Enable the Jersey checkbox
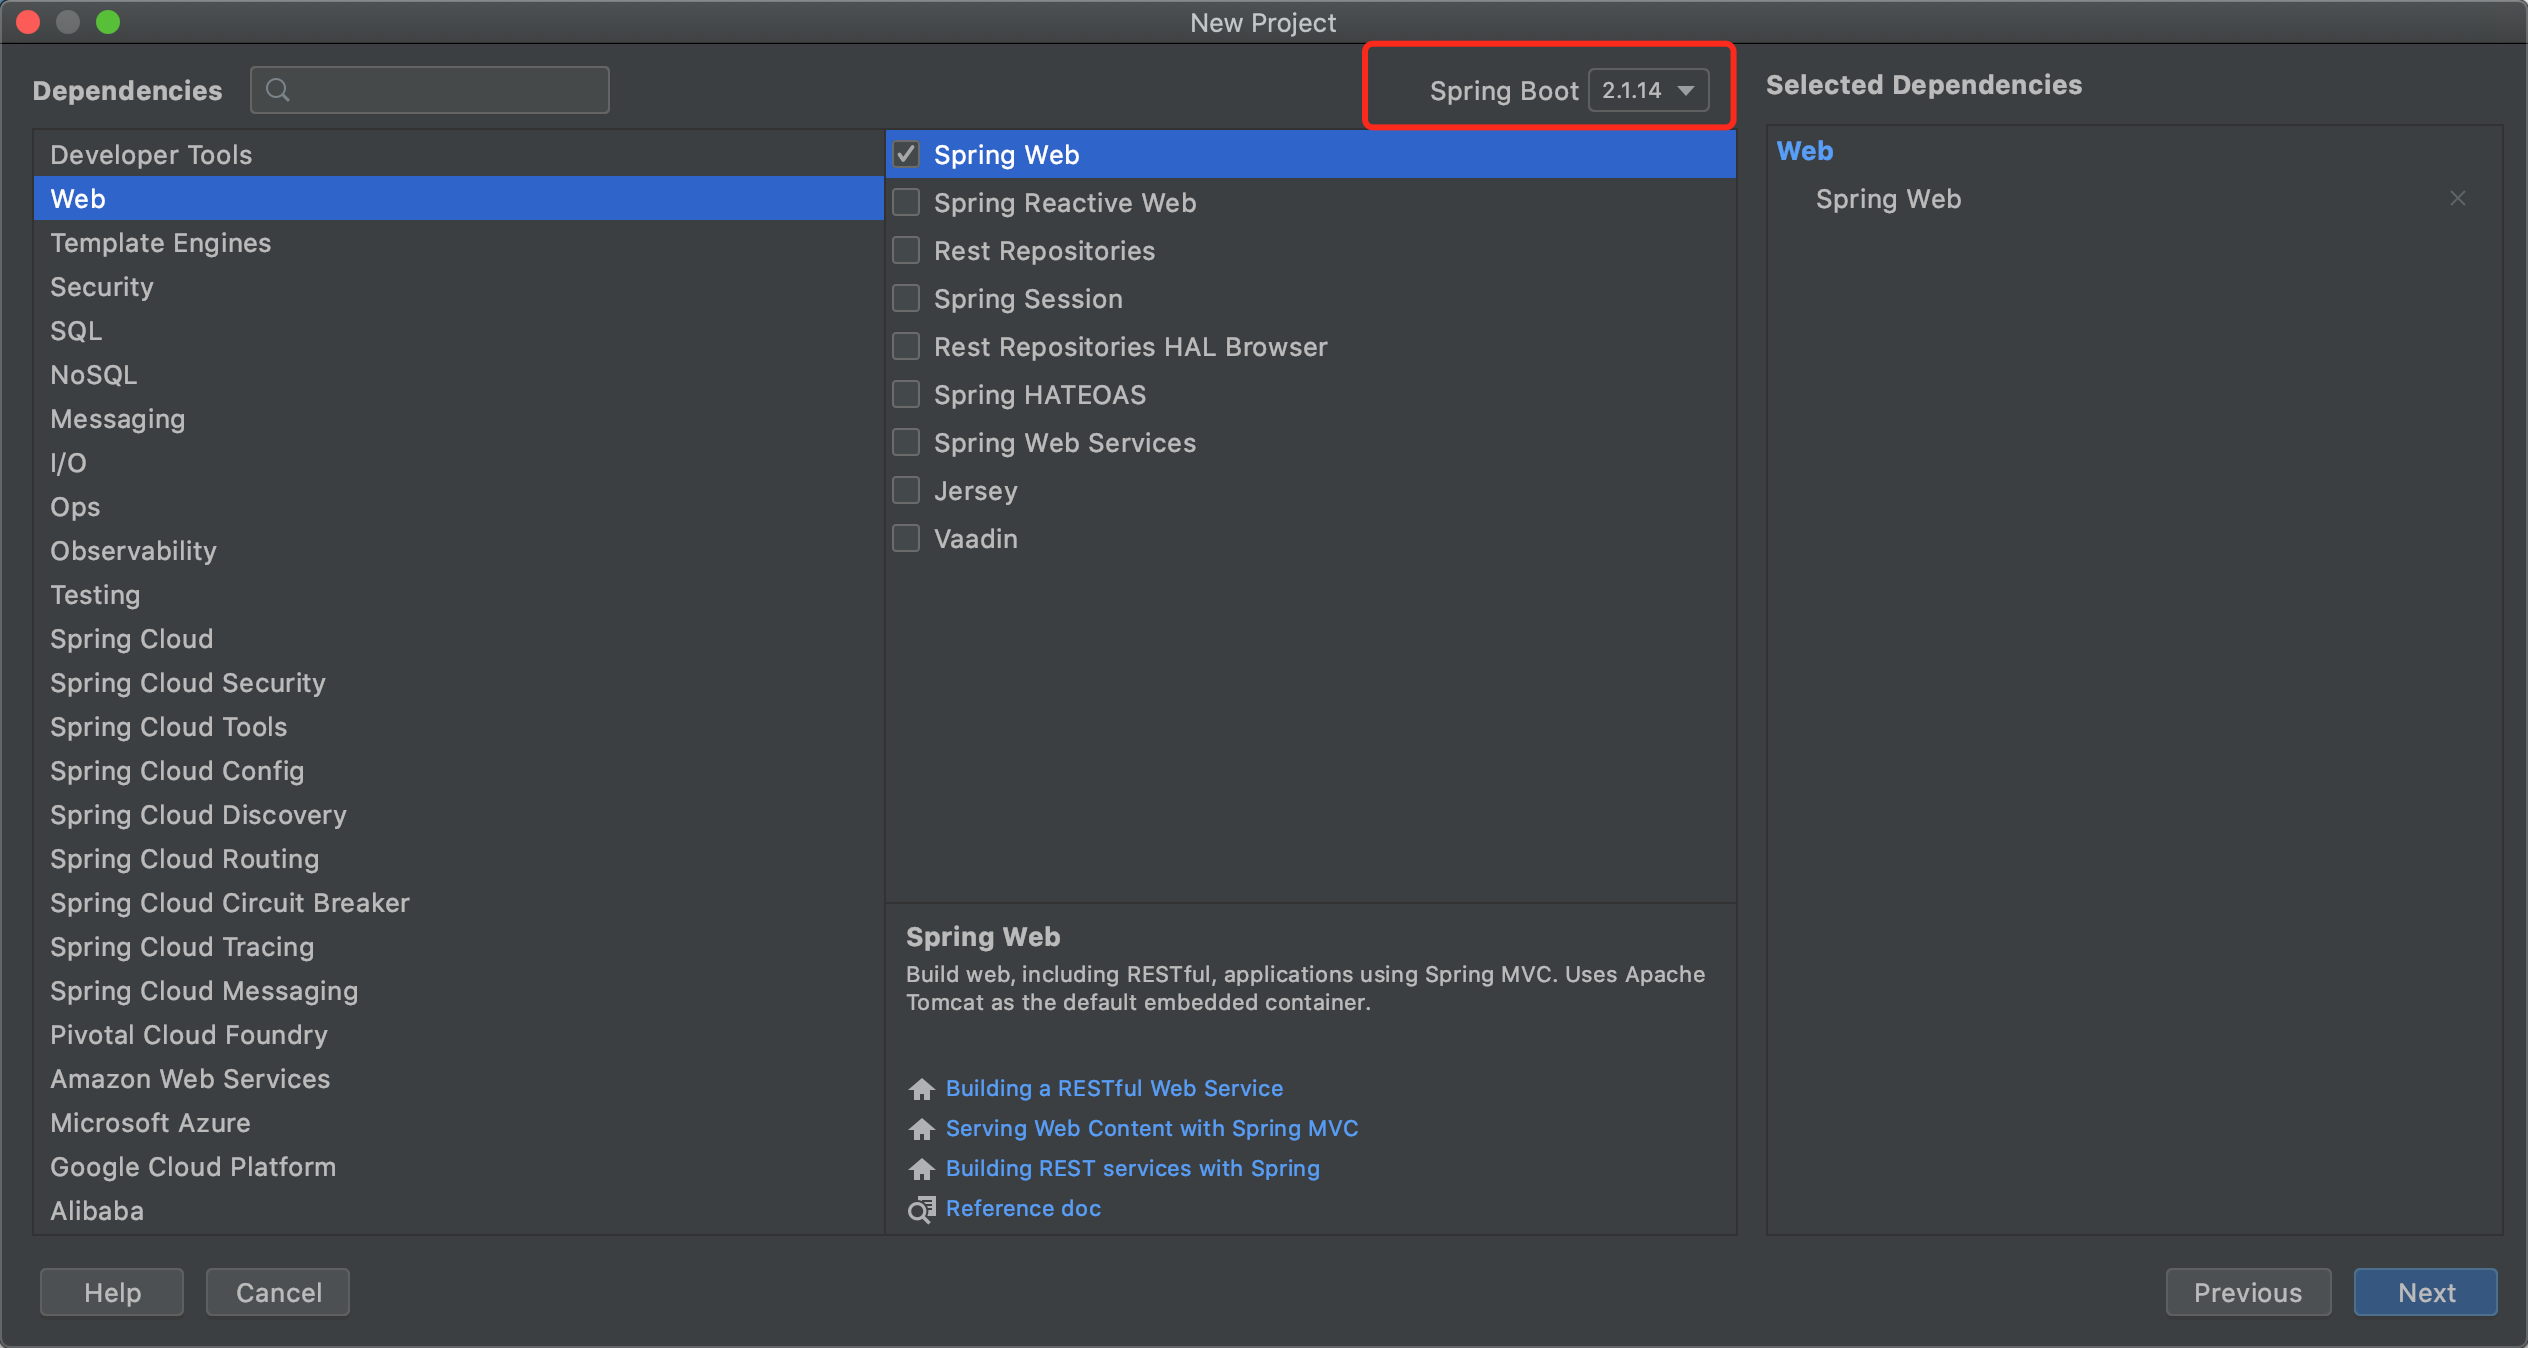This screenshot has width=2528, height=1348. 906,490
